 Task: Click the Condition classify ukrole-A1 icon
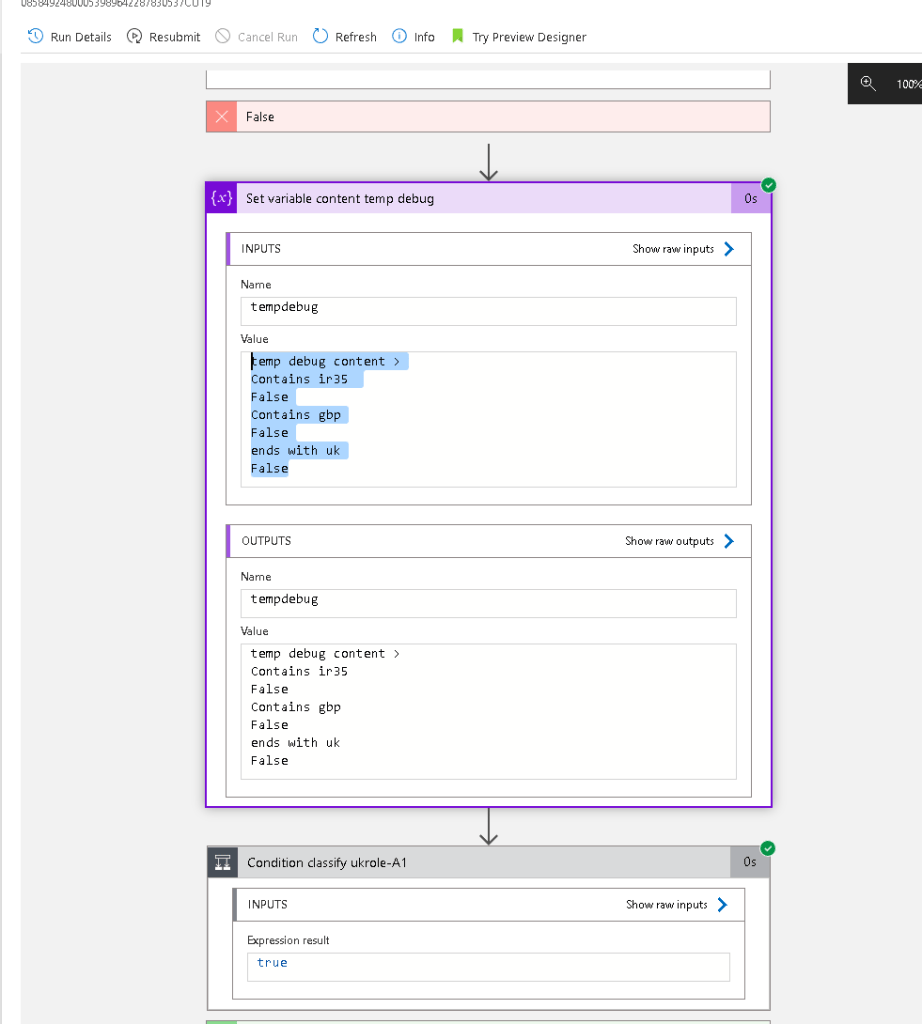(x=223, y=863)
